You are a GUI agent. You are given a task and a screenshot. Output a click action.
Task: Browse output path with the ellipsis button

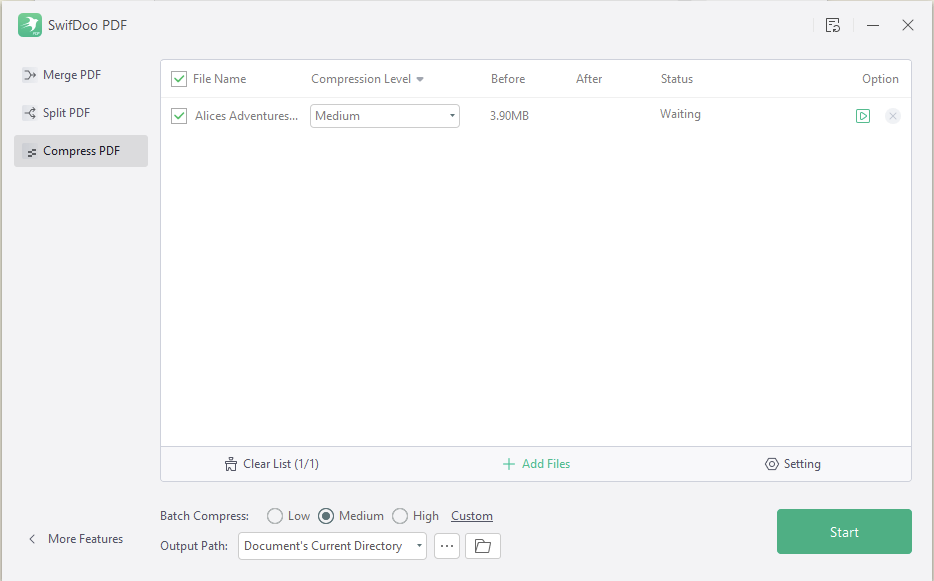pos(447,546)
